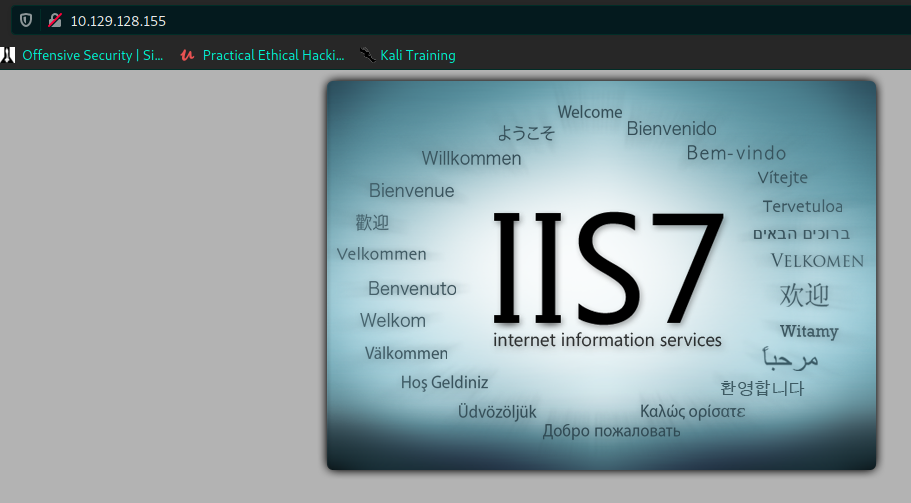The image size is (911, 503).
Task: Click the Offensive Security bookmark favicon
Action: [x=8, y=55]
